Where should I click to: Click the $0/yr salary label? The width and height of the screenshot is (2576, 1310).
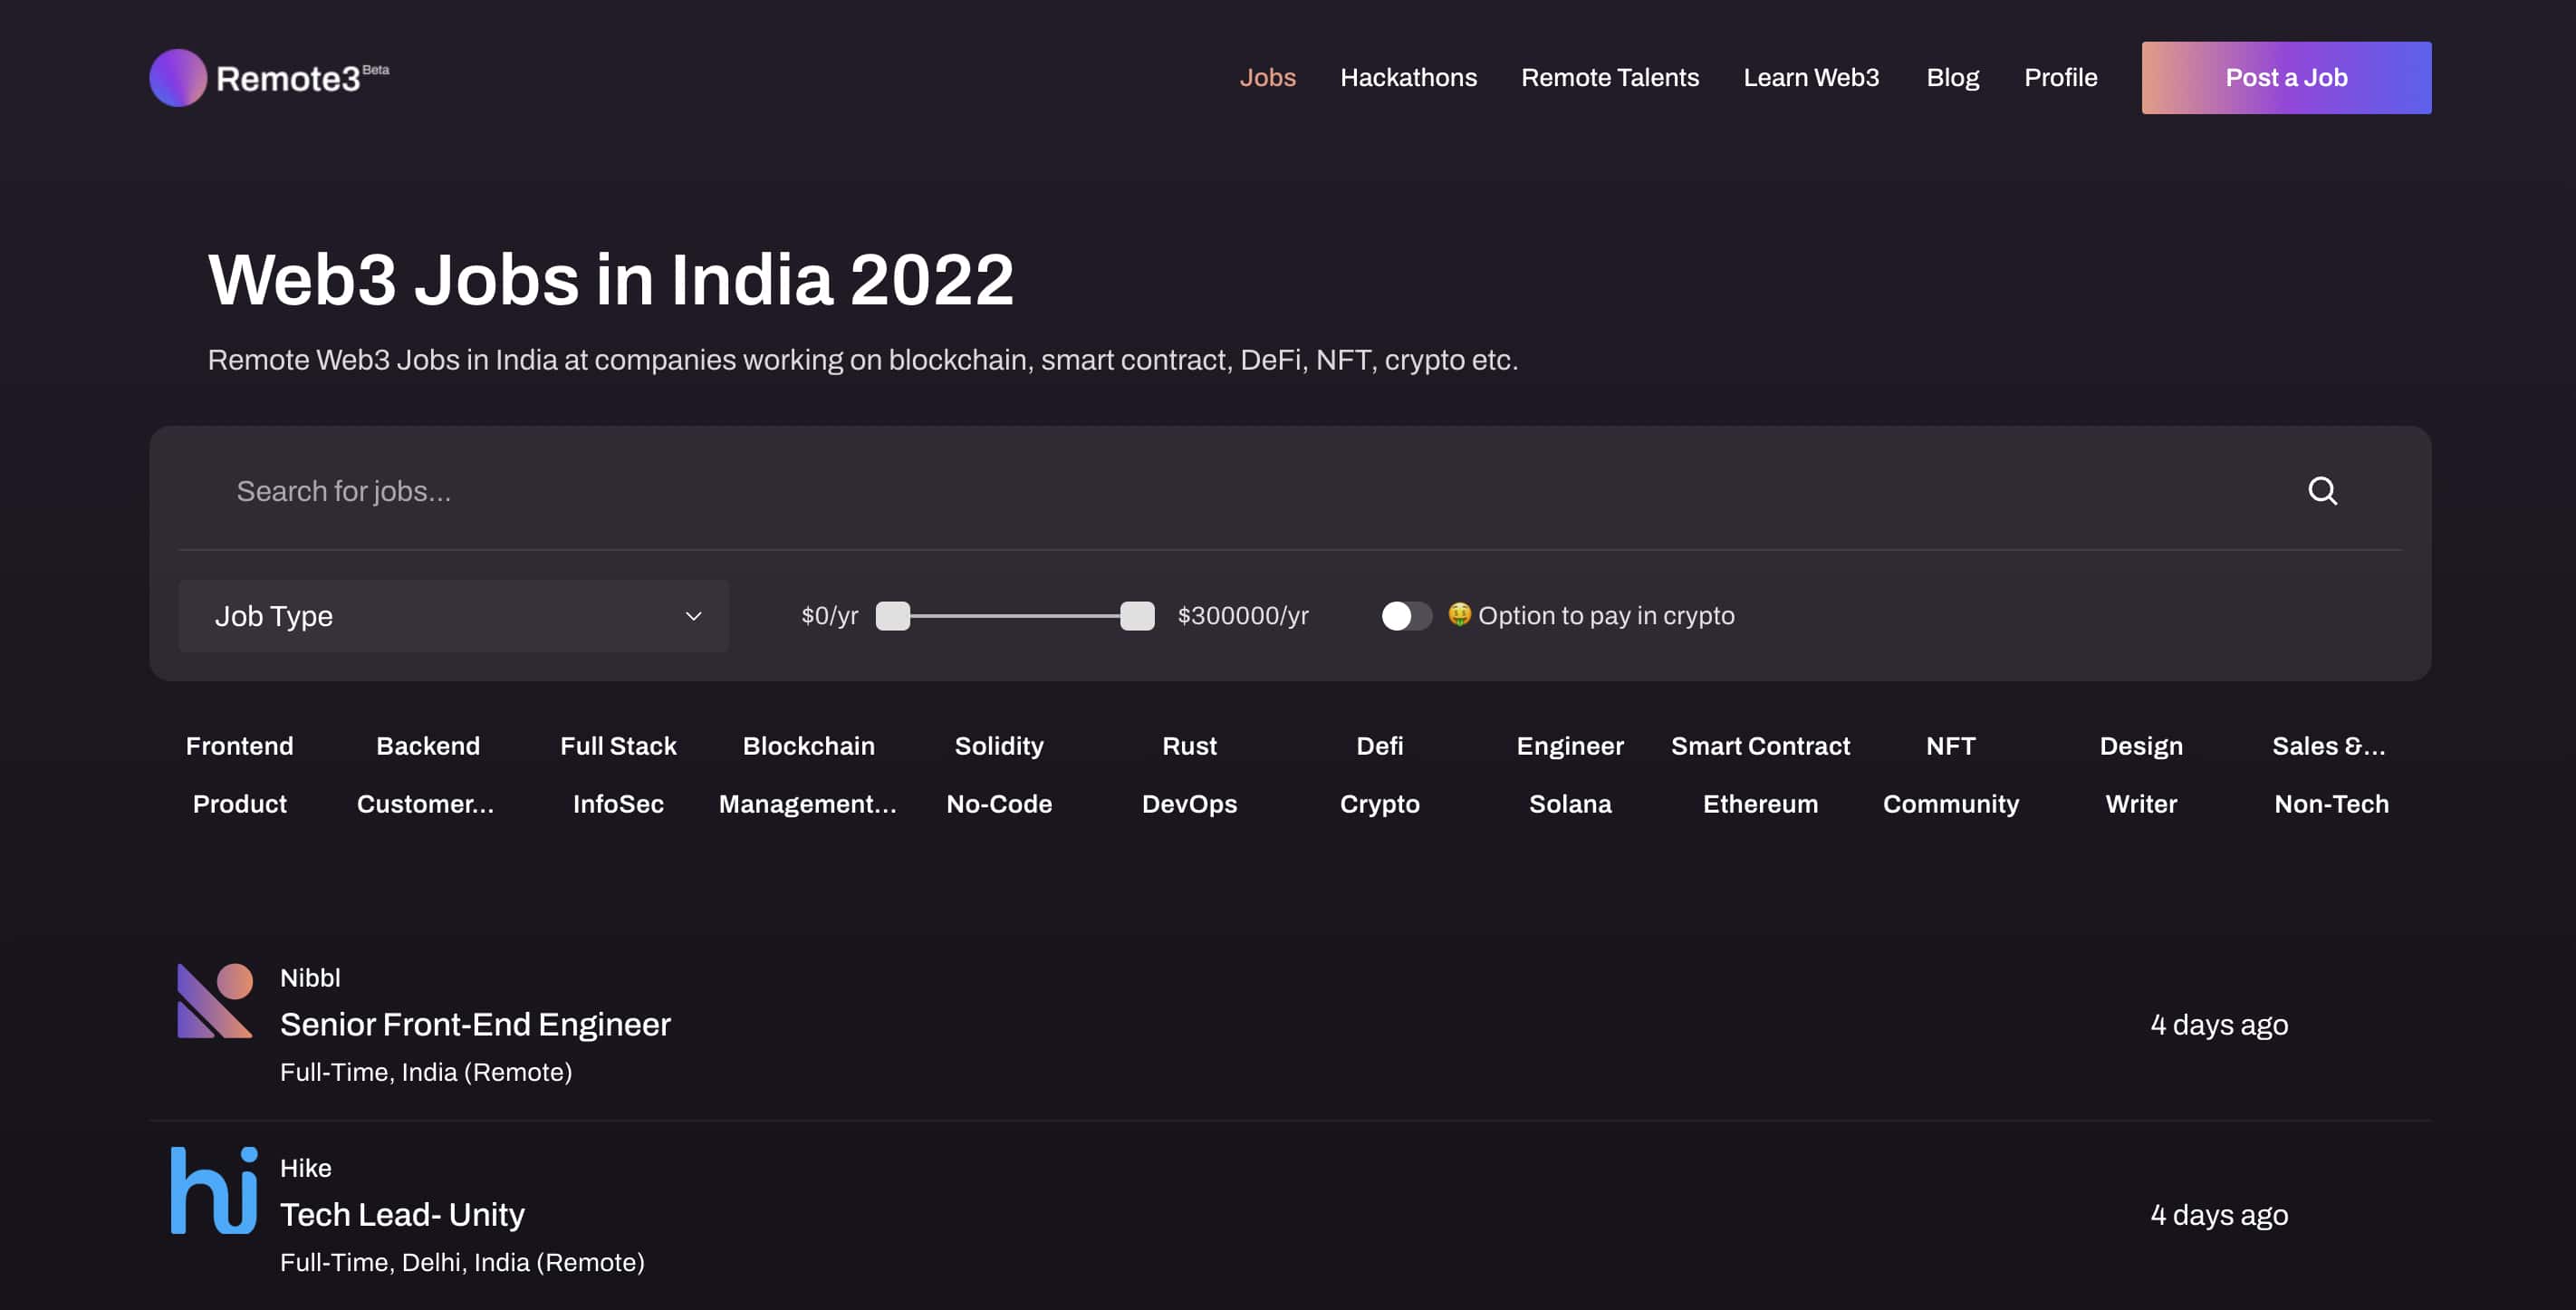[x=829, y=616]
